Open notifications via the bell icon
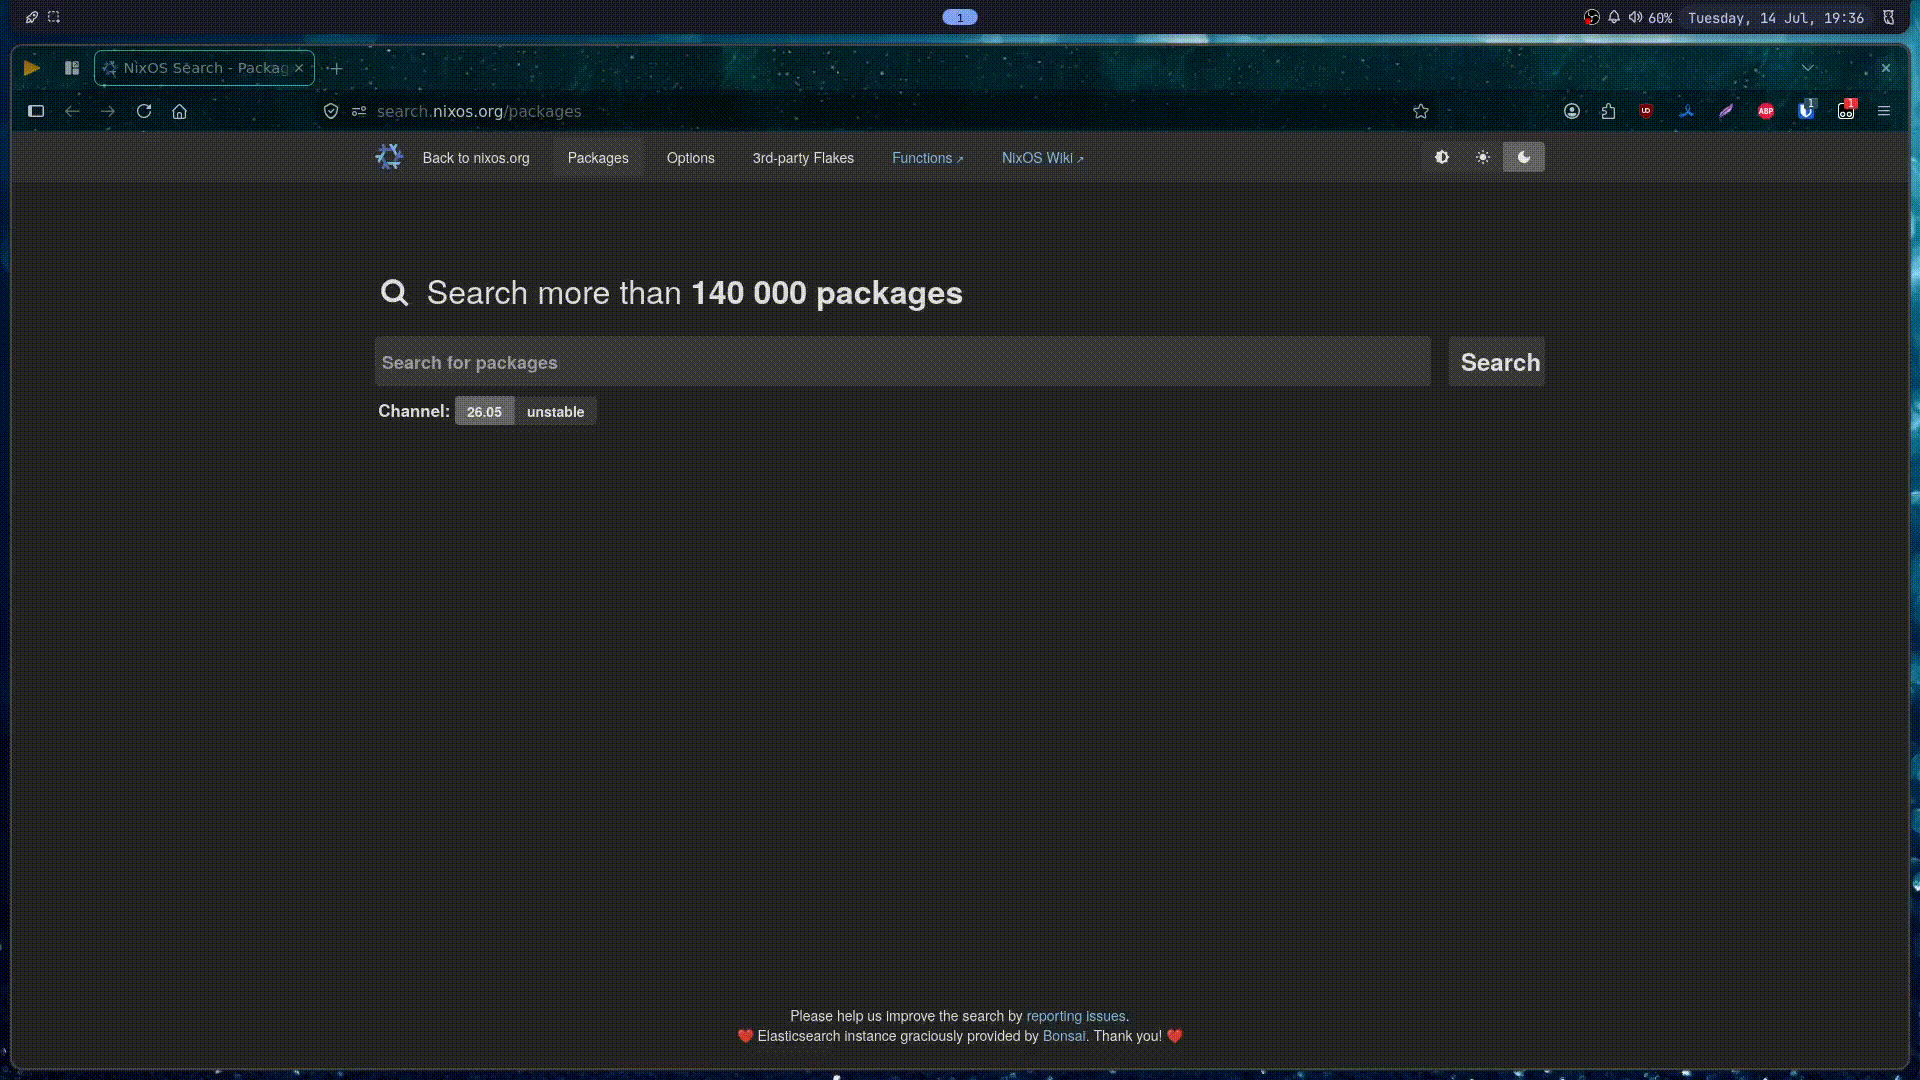Image resolution: width=1920 pixels, height=1080 pixels. tap(1614, 17)
